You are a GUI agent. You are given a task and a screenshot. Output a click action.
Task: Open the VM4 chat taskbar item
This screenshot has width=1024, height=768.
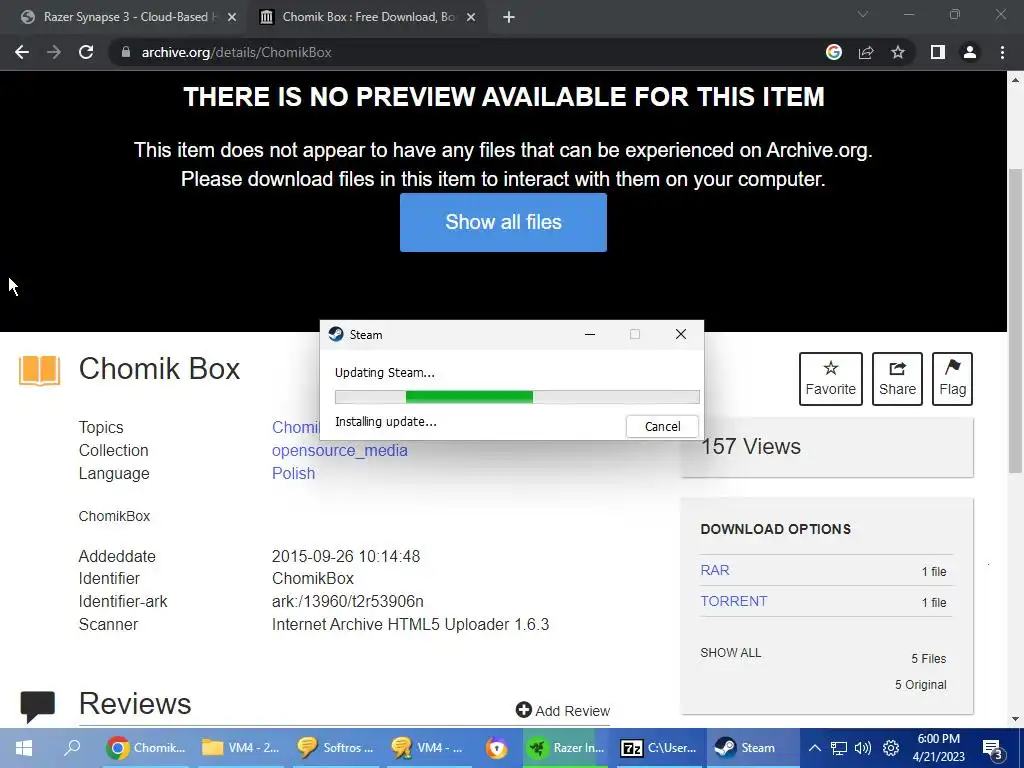[428, 748]
